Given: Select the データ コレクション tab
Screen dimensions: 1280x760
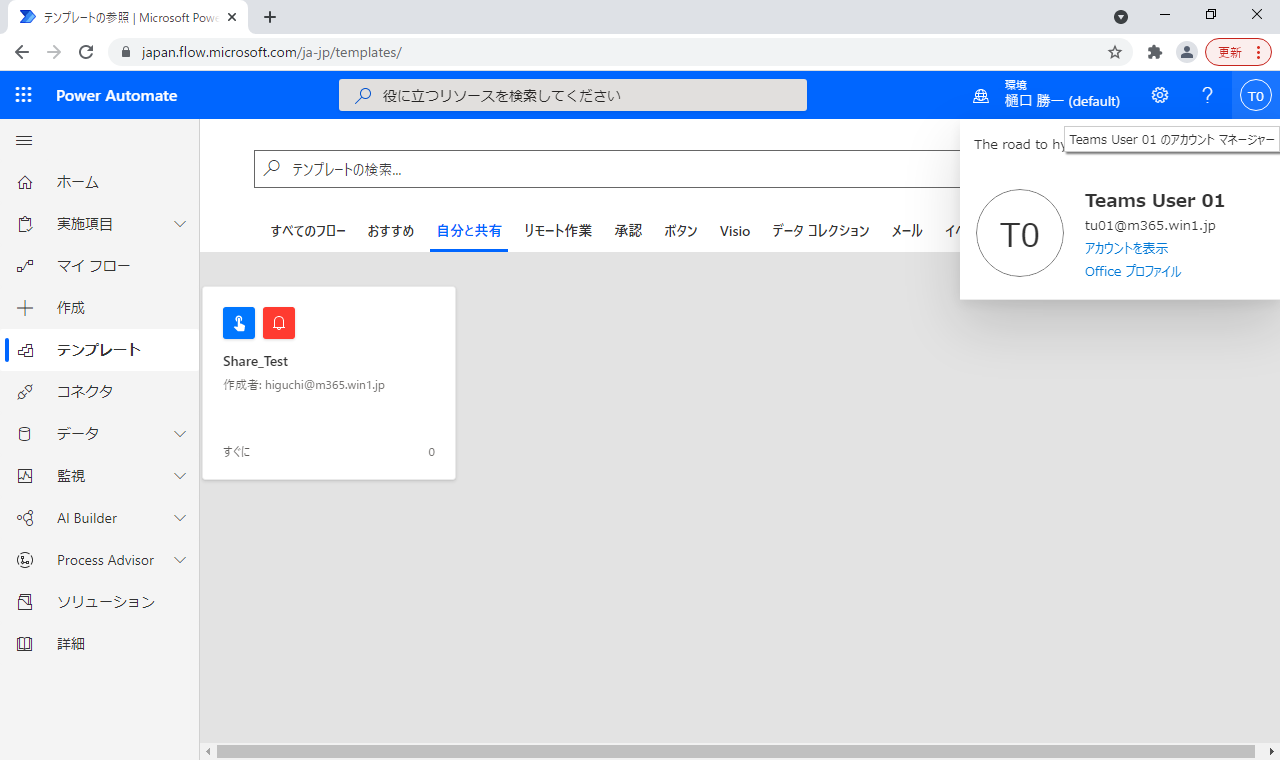Looking at the screenshot, I should click(821, 231).
